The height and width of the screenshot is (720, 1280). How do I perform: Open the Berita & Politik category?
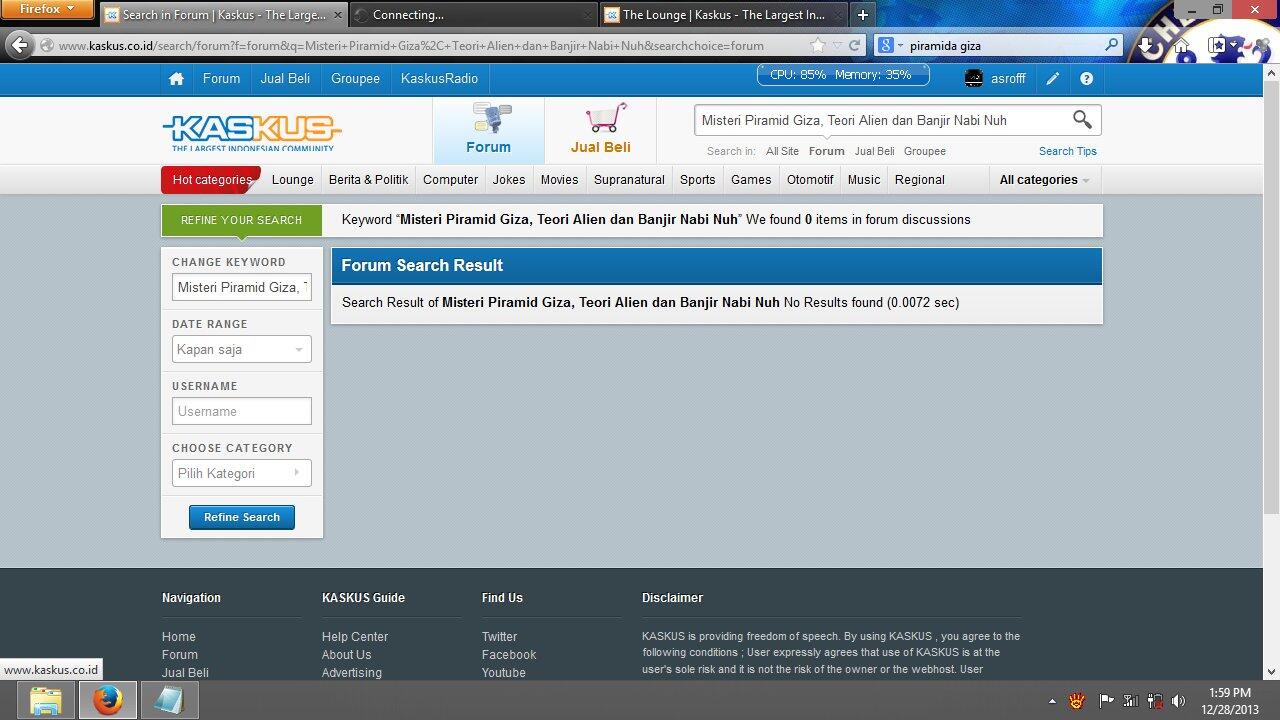[368, 180]
